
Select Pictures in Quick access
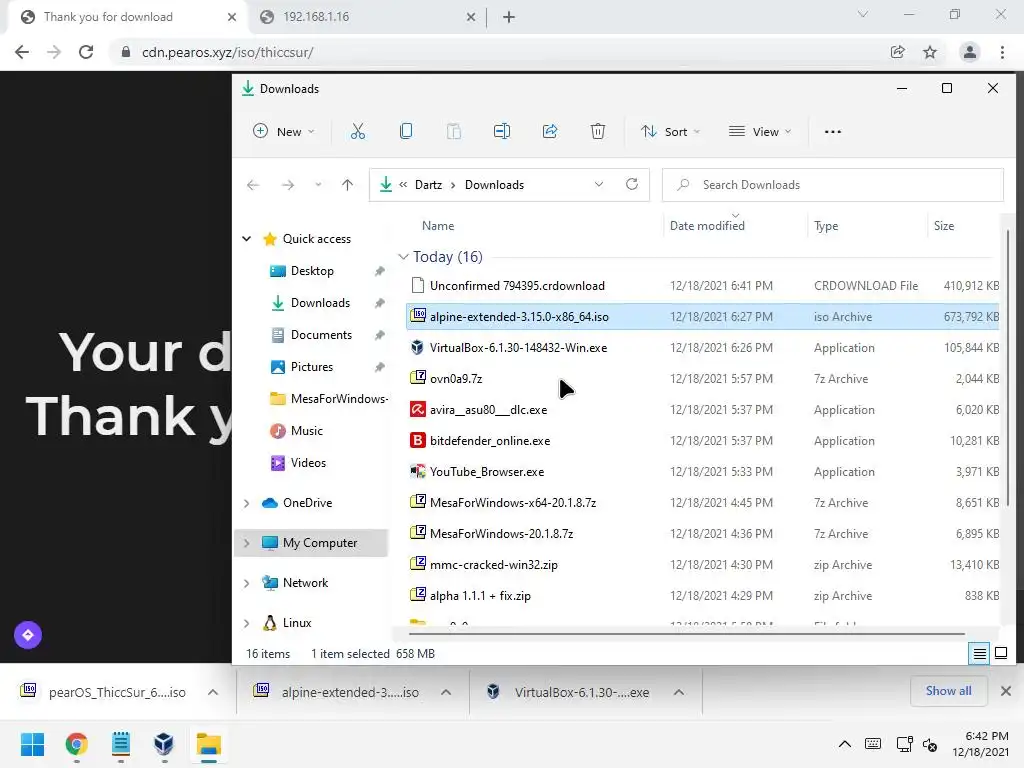pyautogui.click(x=312, y=367)
